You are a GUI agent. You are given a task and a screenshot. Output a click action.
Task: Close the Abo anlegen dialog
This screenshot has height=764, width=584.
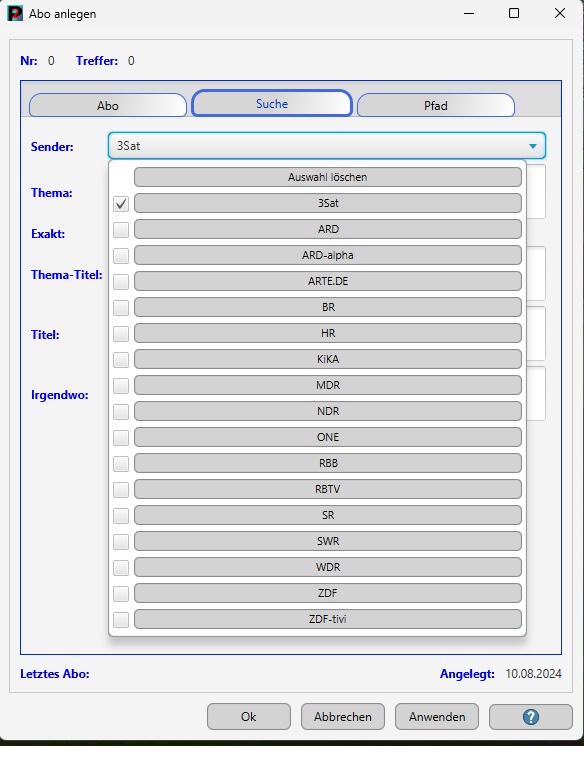coord(560,14)
